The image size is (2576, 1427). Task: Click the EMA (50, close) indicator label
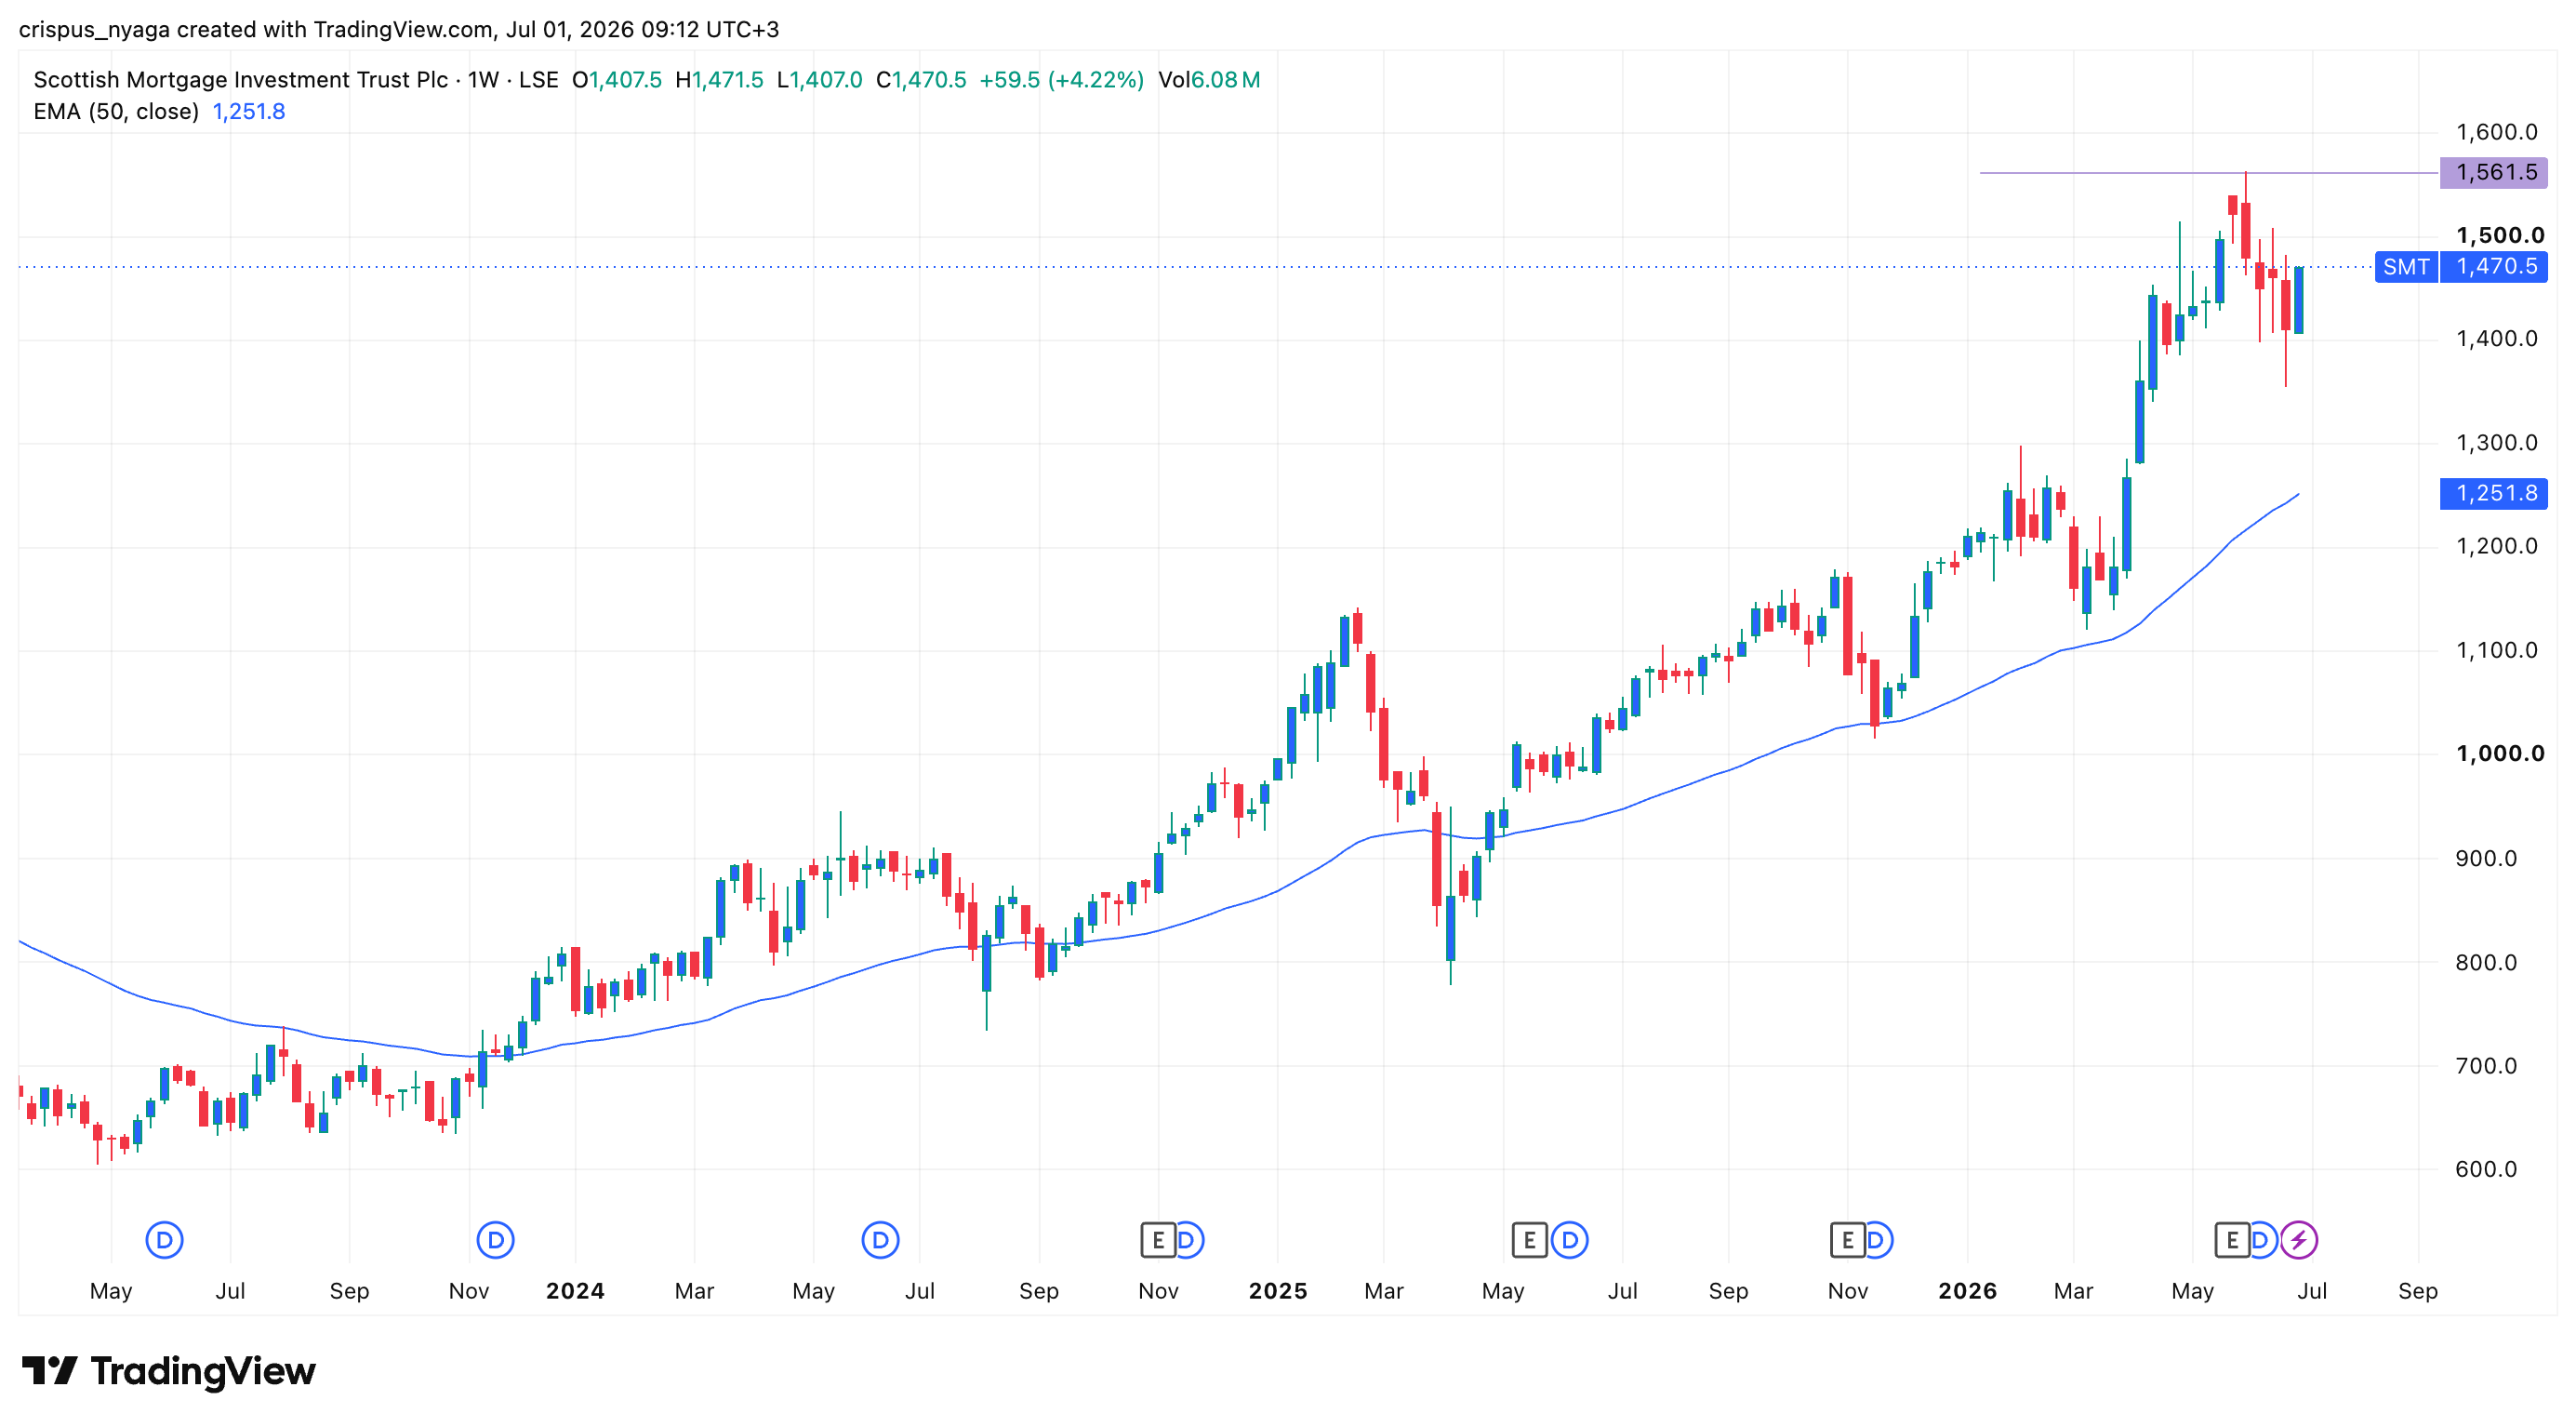point(116,111)
